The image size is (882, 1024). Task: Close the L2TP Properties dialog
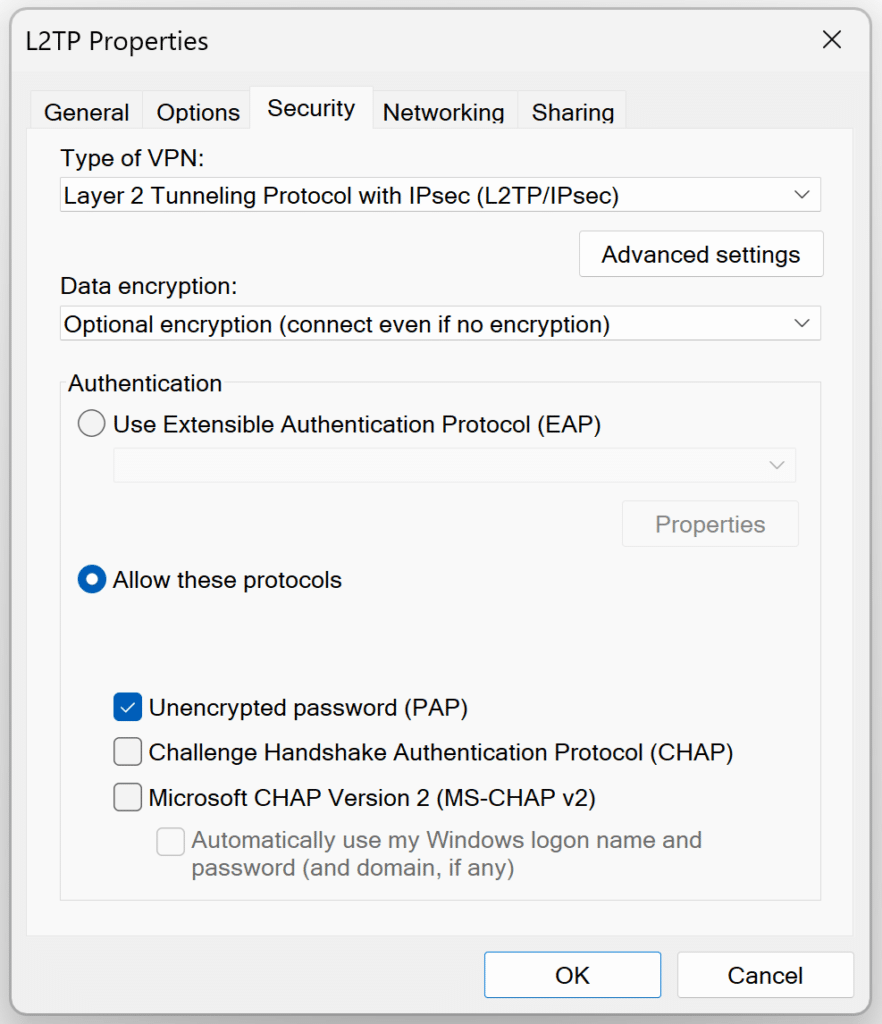point(831,40)
